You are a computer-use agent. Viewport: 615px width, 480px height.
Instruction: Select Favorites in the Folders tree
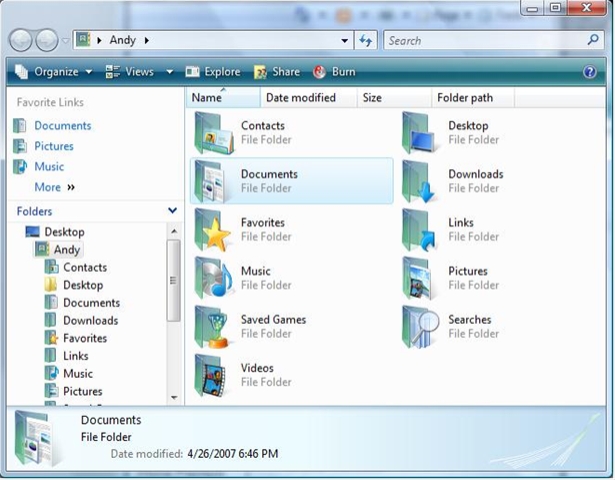(85, 338)
